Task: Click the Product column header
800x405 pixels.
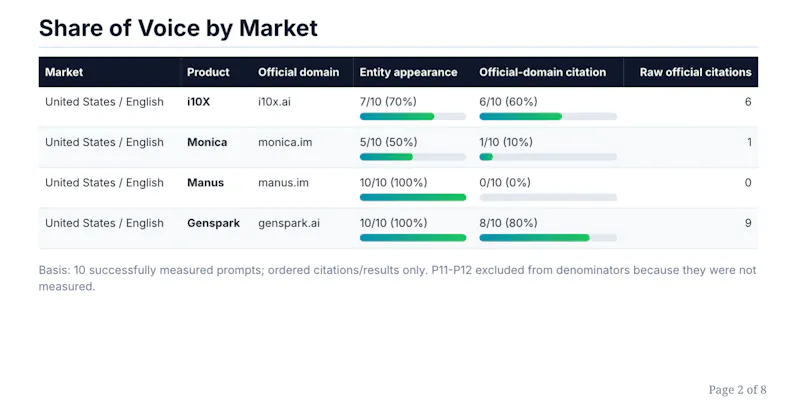Action: click(208, 72)
